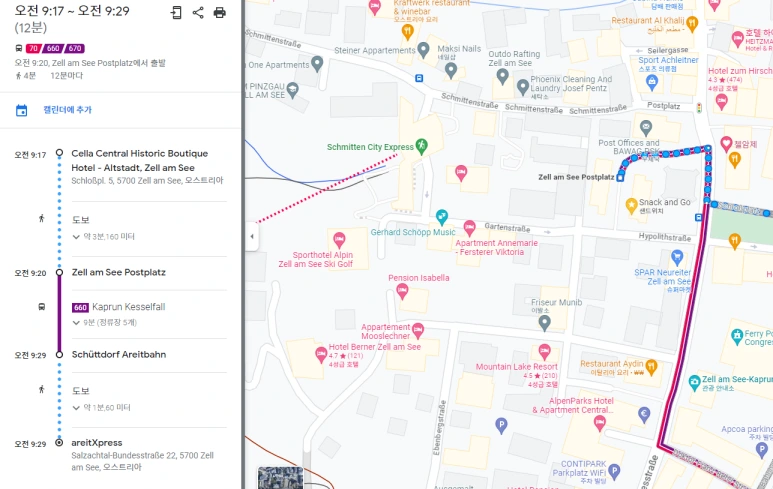Click PINZGAU education pin
Viewport: 773px width, 489px height.
click(293, 90)
